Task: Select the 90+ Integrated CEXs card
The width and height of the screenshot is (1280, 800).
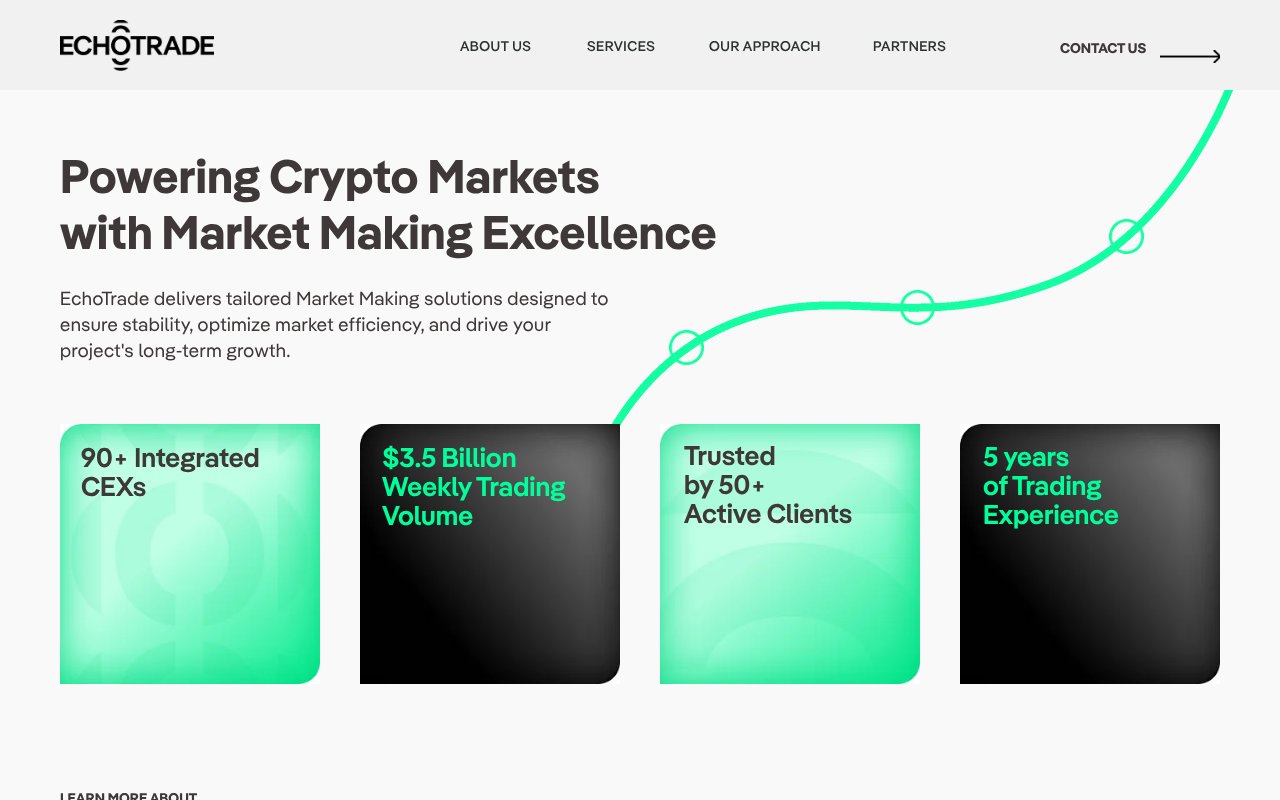Action: coord(190,553)
